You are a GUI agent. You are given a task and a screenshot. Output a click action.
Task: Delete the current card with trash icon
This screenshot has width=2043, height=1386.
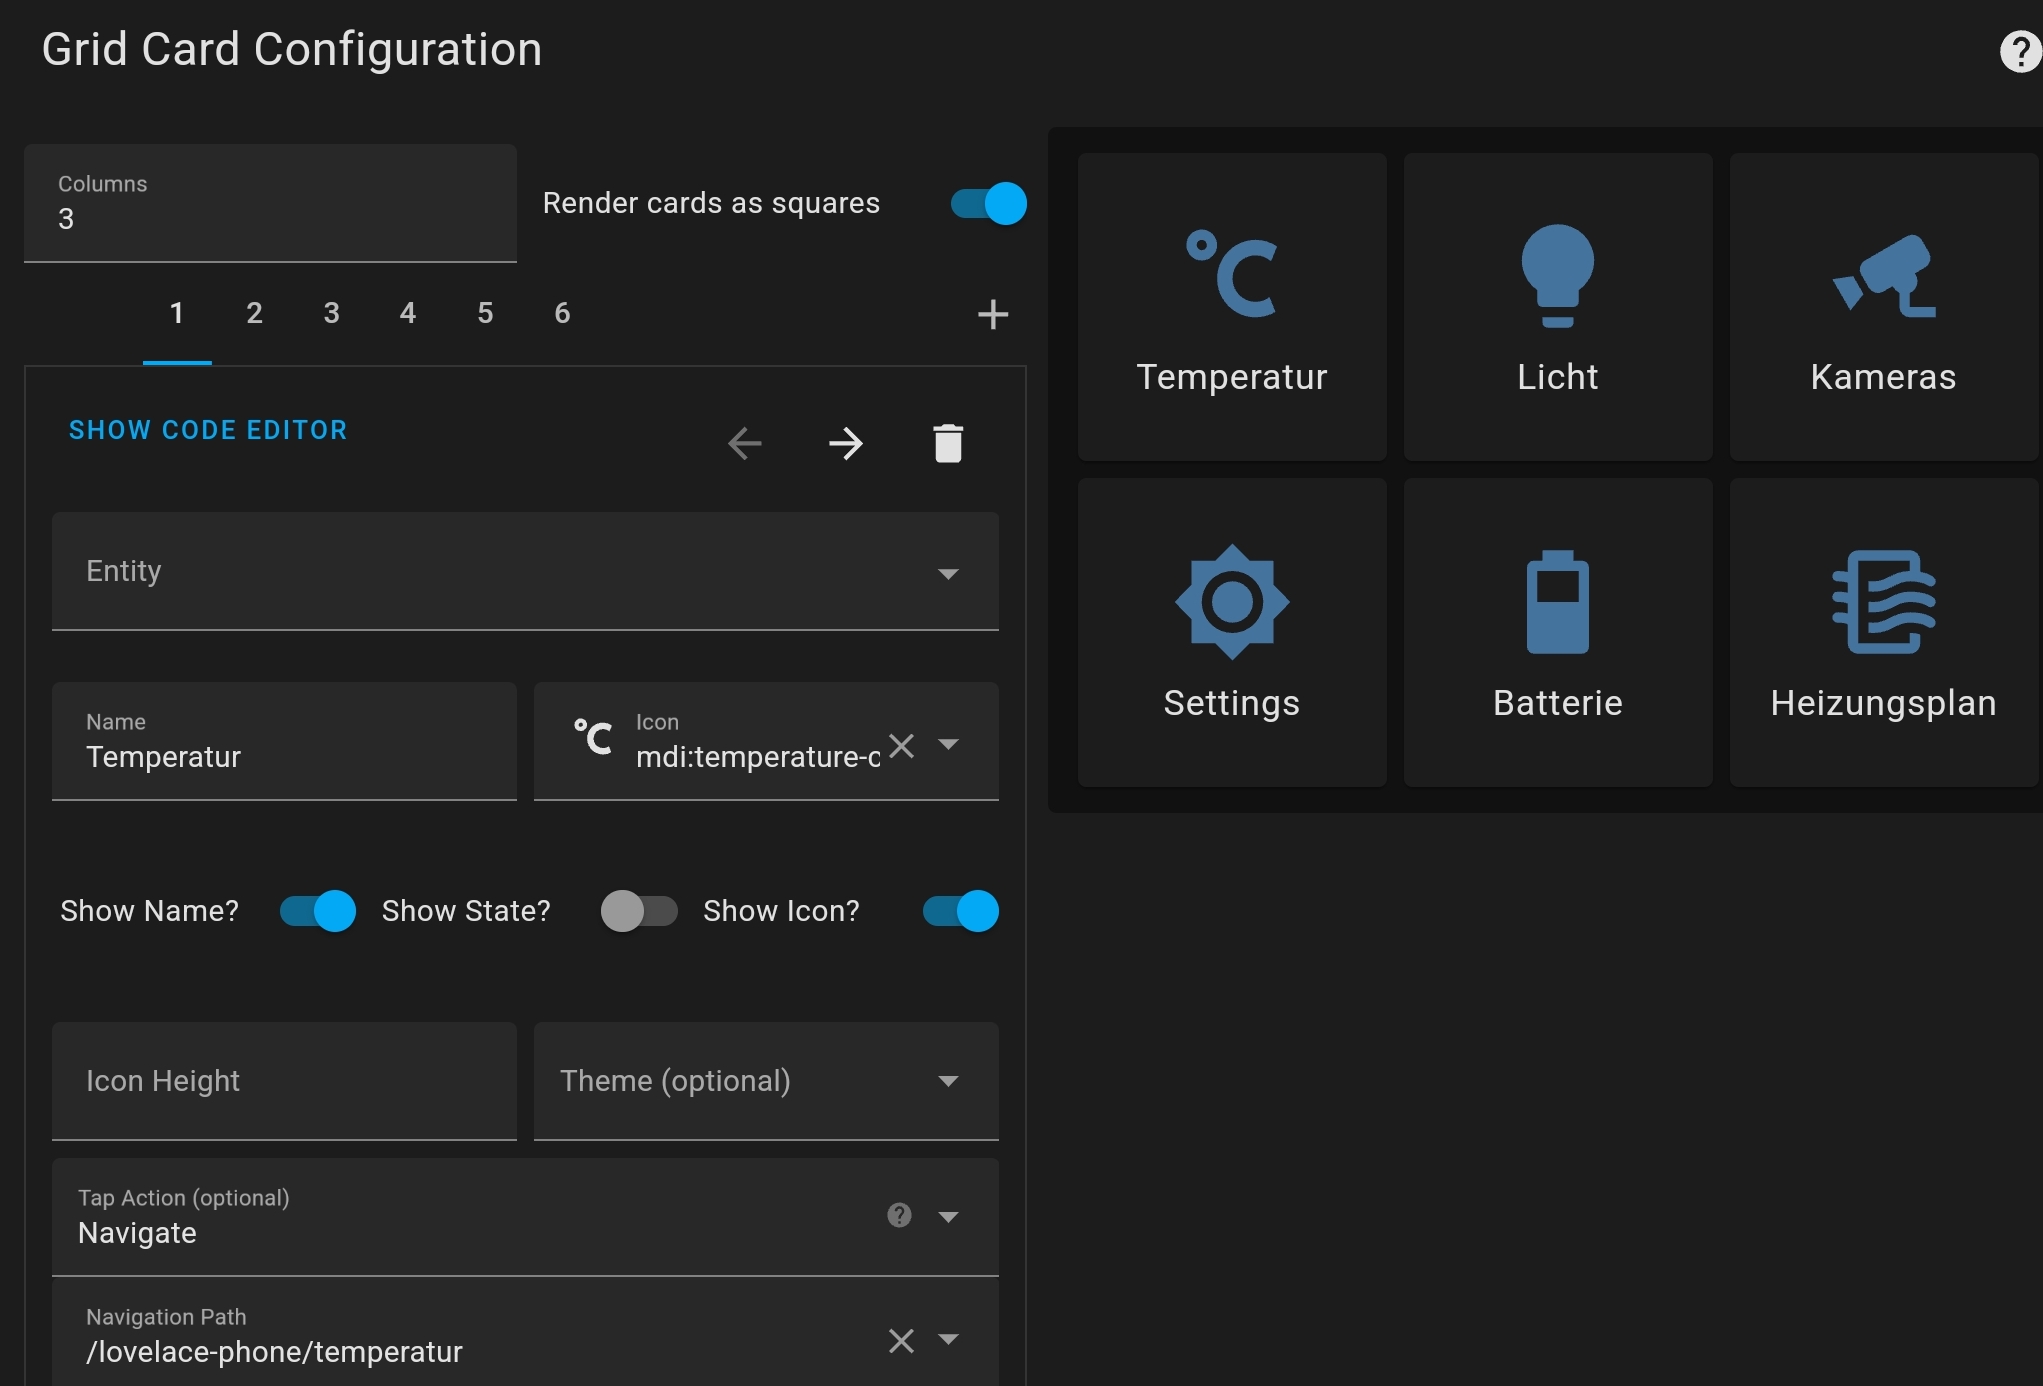(948, 443)
